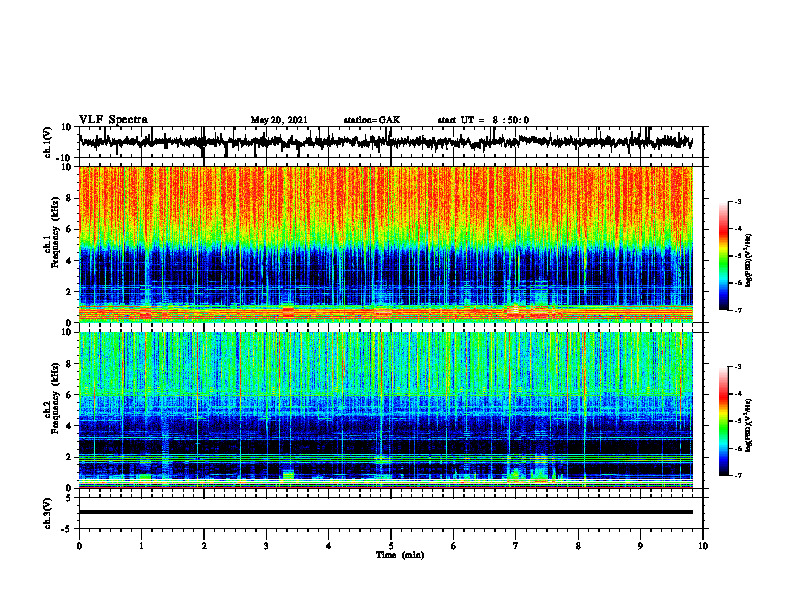The height and width of the screenshot is (612, 792).
Task: Click time axis tick label 0
Action: 79,546
